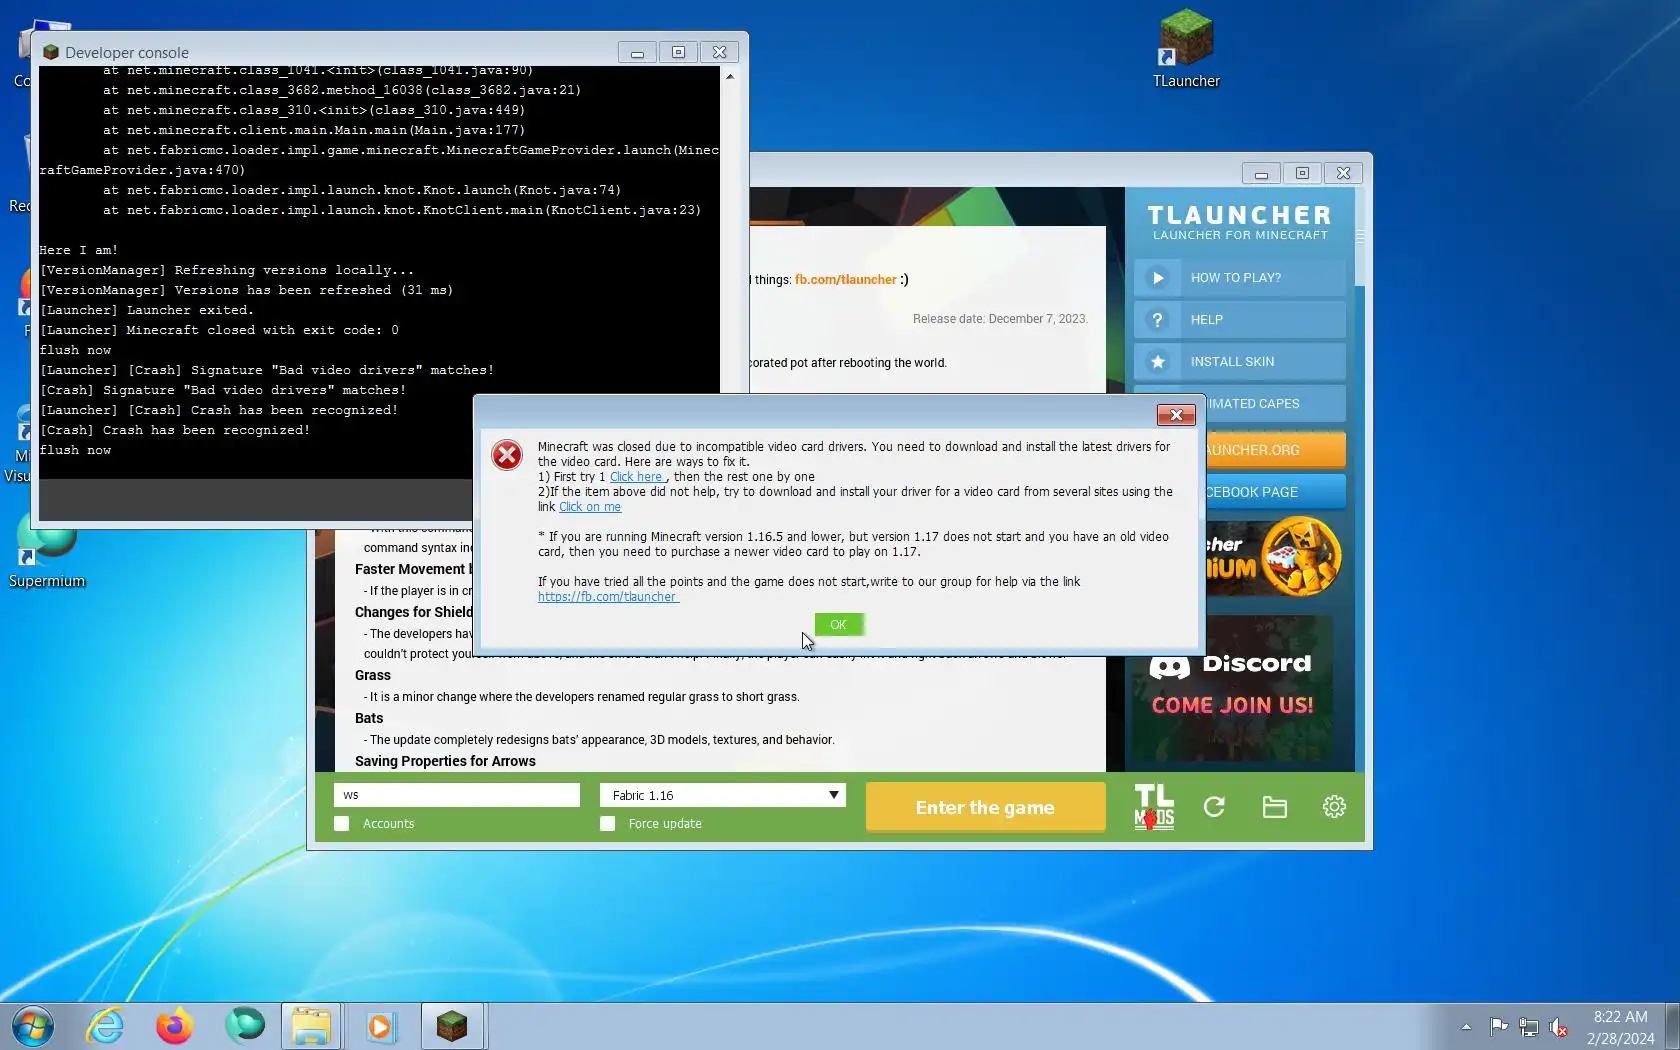Open Supermium from the taskbar

pyautogui.click(x=244, y=1026)
